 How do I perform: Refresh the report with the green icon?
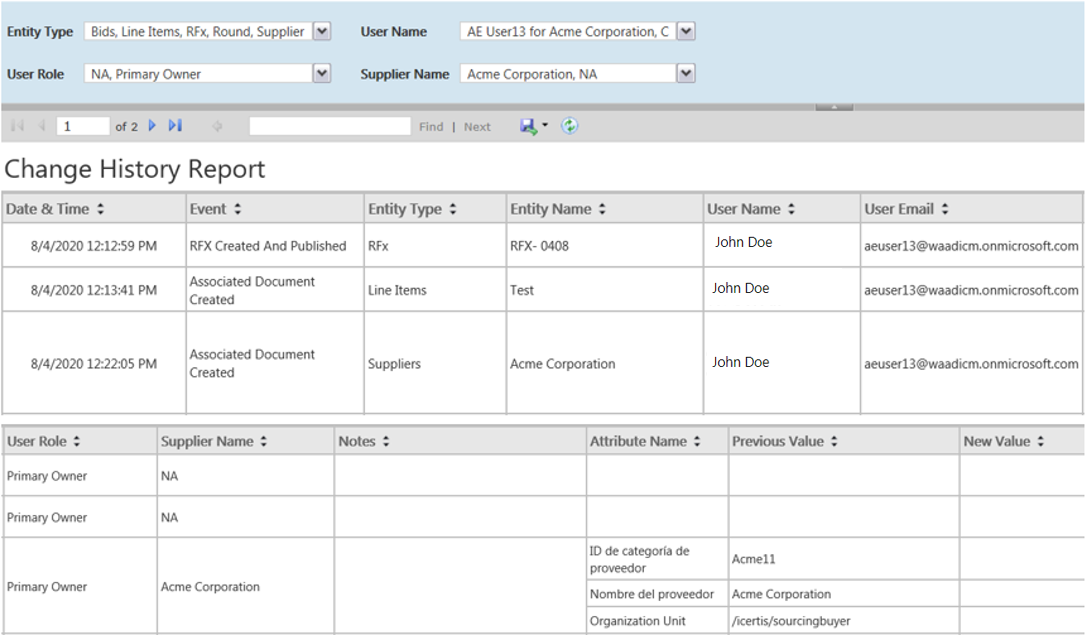[x=569, y=126]
